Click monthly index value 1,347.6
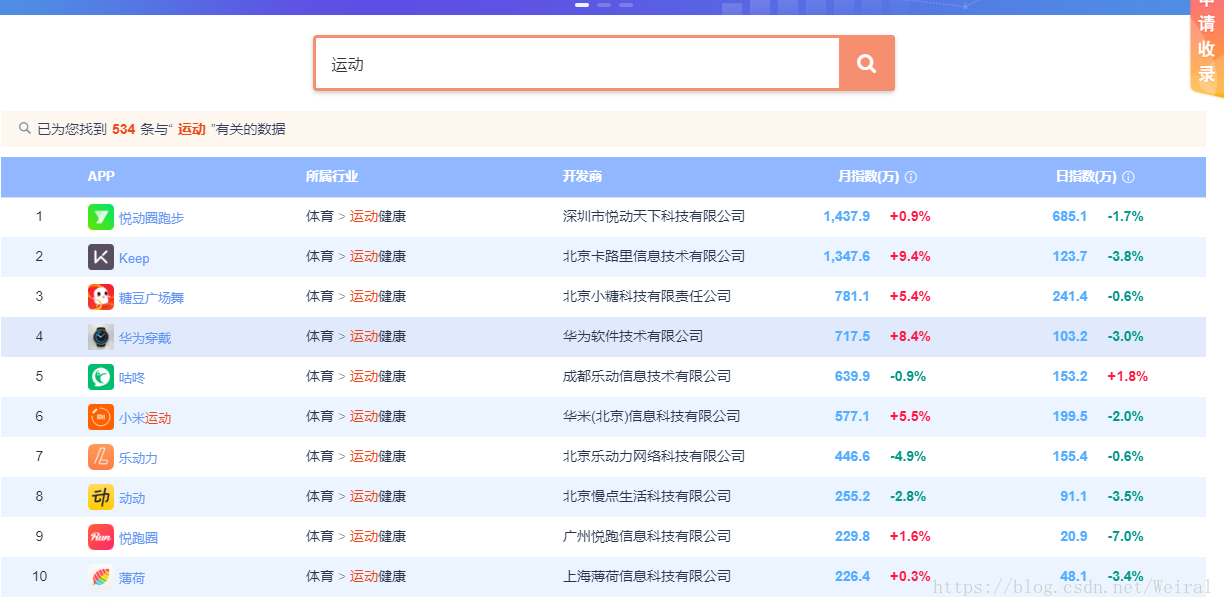 click(x=847, y=256)
